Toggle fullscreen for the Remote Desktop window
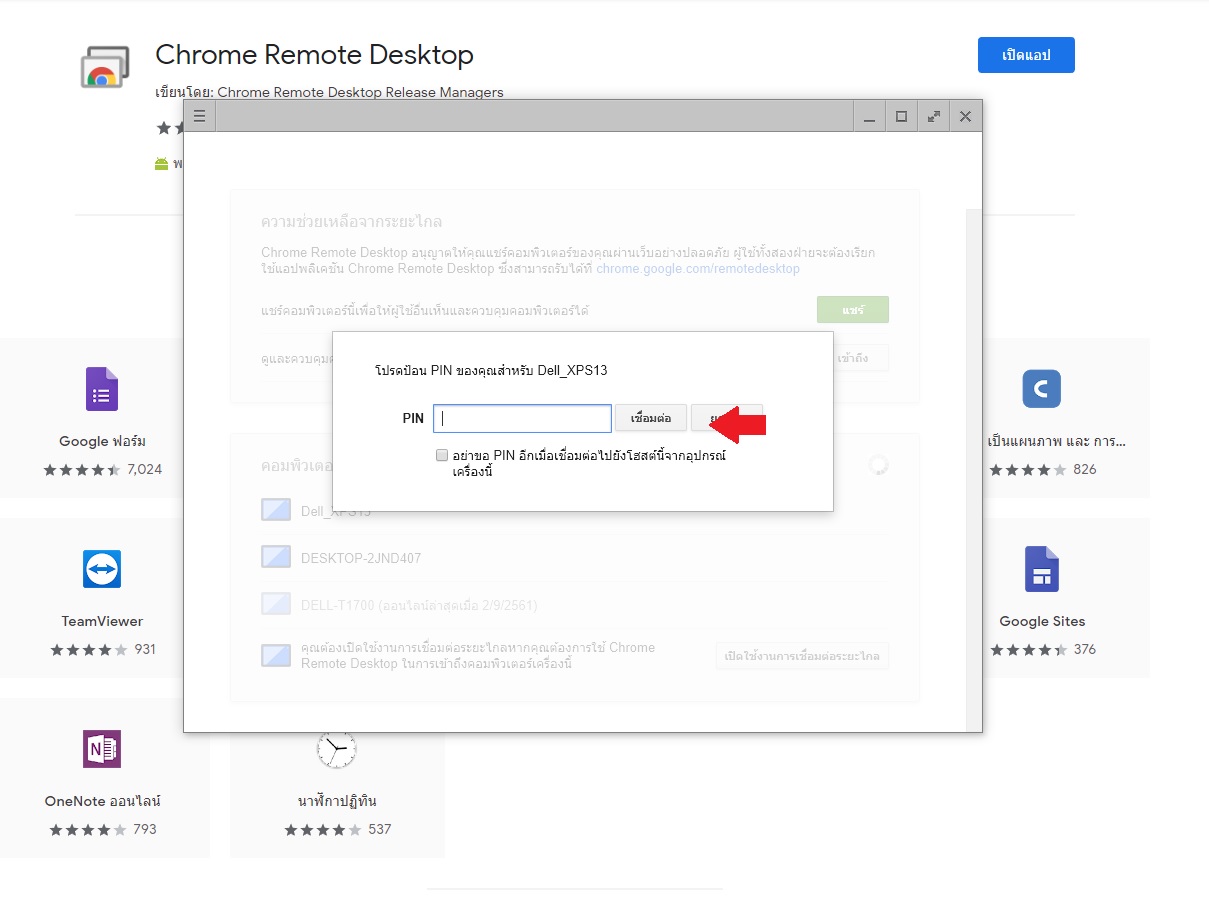Viewport: 1209px width, 899px height. [933, 116]
